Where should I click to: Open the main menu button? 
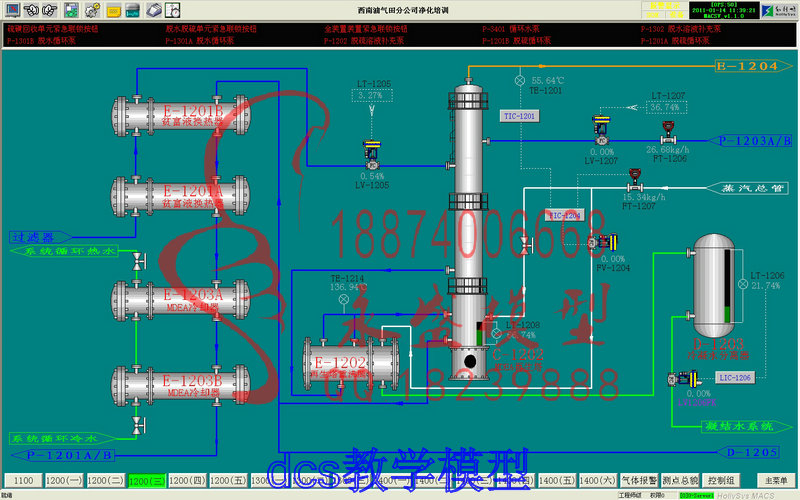pos(776,480)
